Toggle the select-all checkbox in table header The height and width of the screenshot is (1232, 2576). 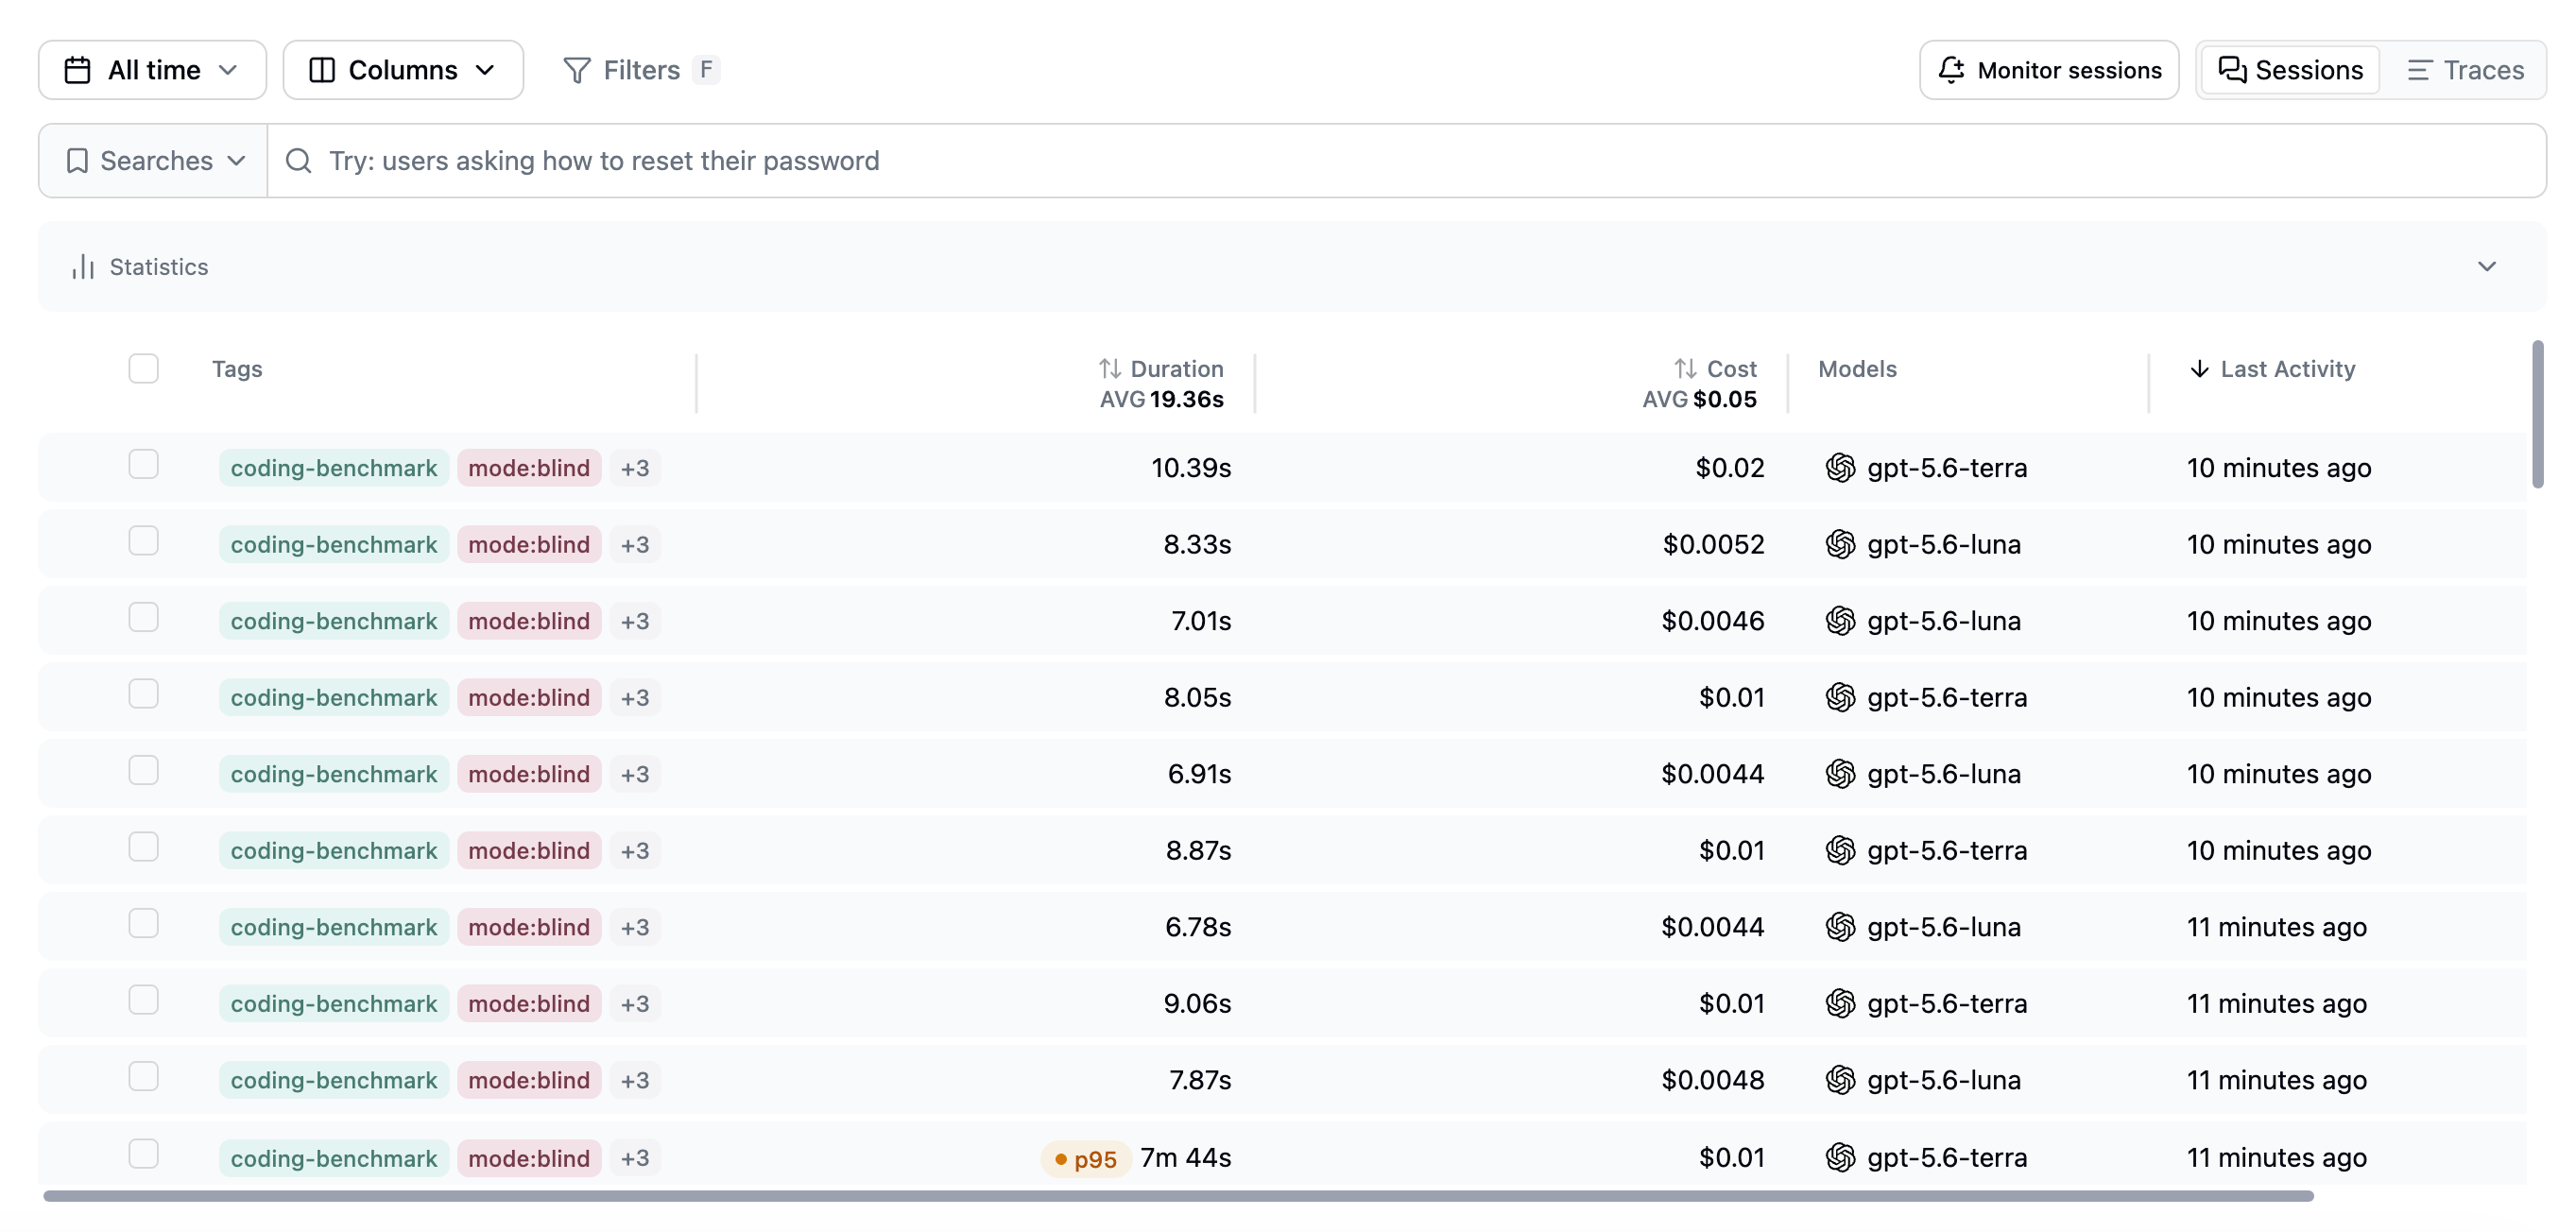coord(144,369)
